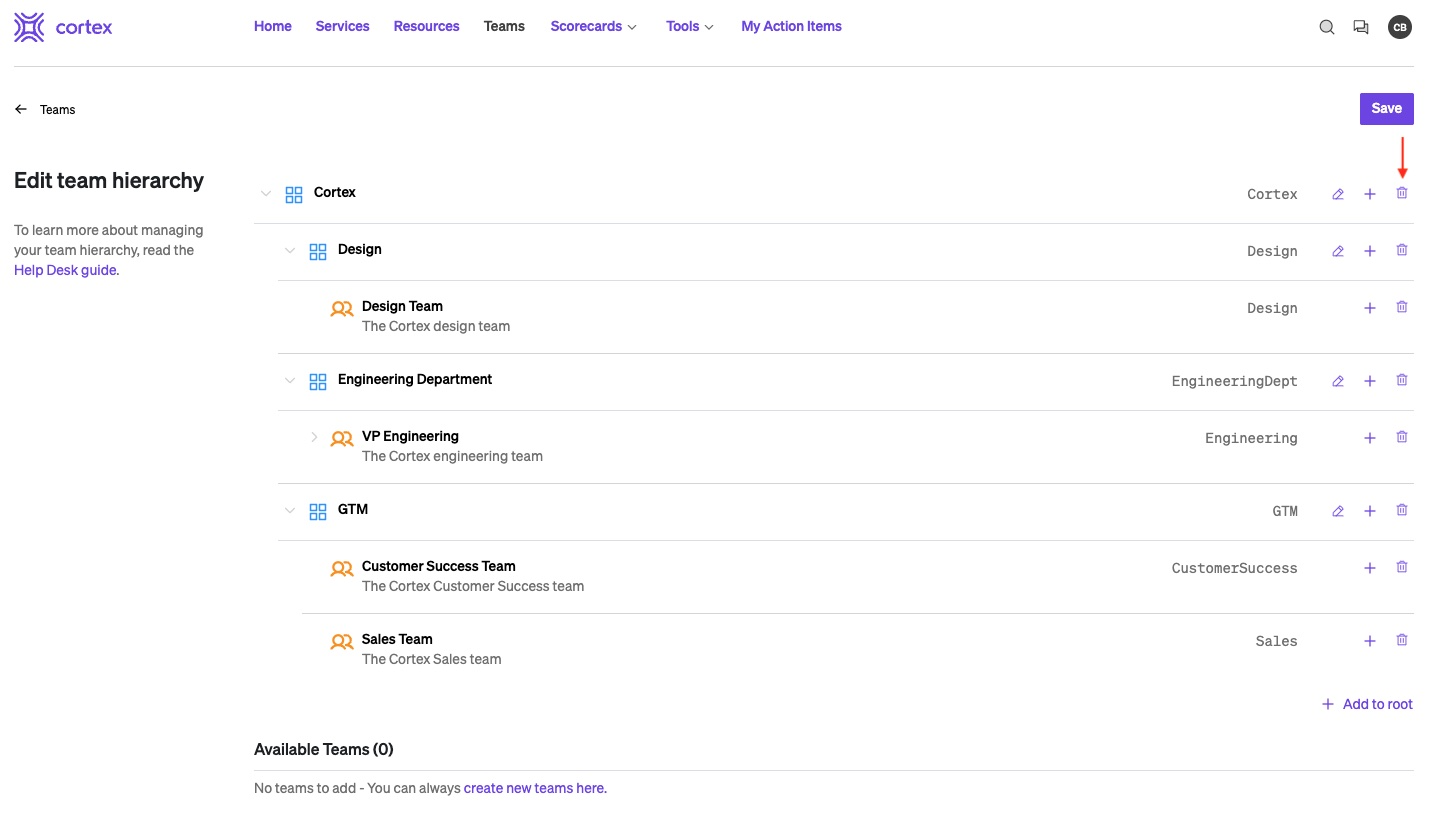Viewport: 1437px width, 826px height.
Task: Click the pencil icon on Design row
Action: [1338, 251]
